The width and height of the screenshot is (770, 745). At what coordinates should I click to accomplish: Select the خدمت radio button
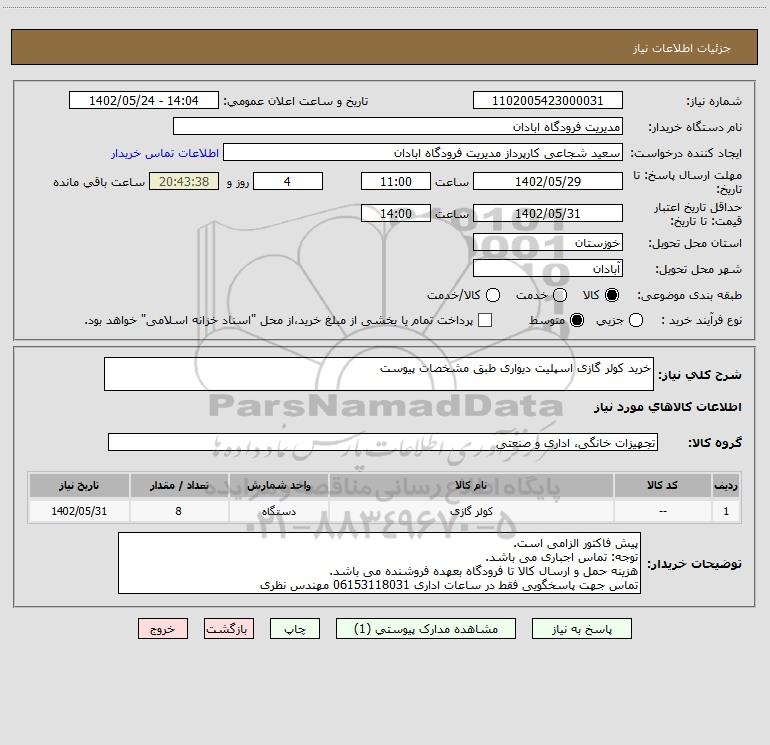(x=560, y=295)
